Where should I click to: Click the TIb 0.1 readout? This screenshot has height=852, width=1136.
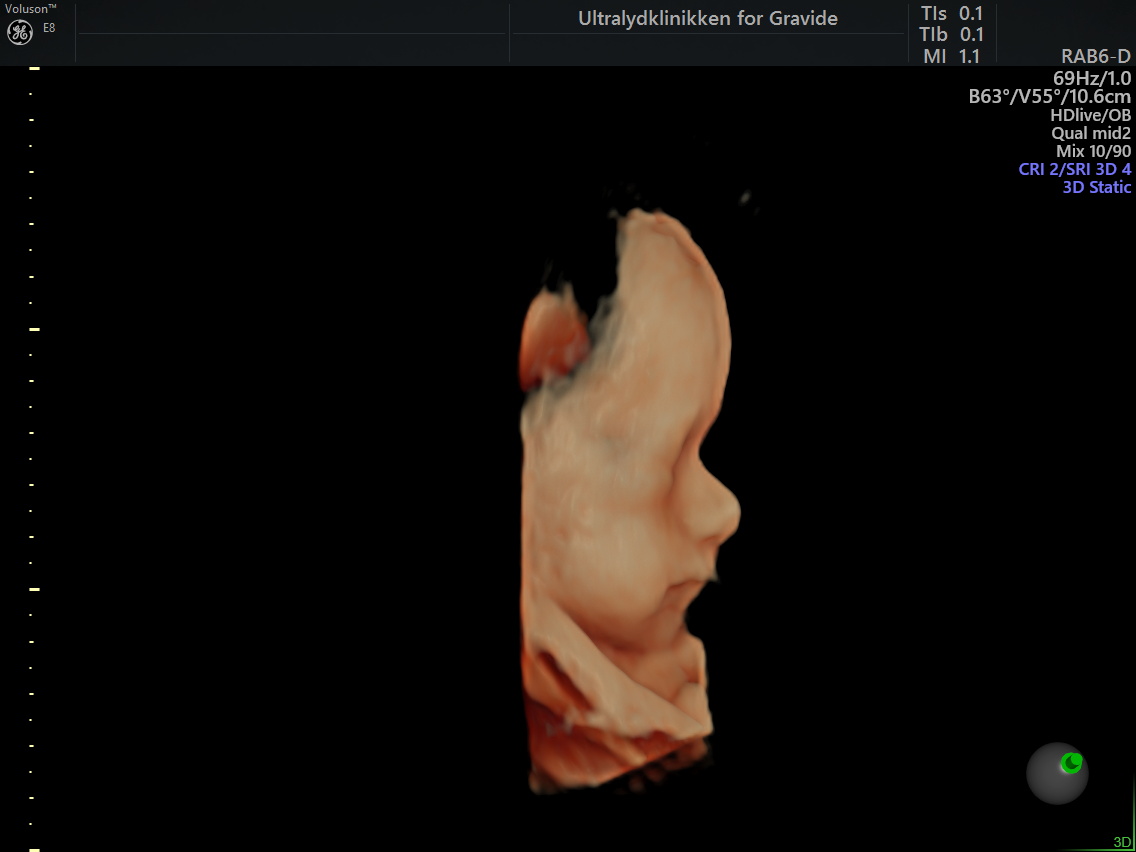point(951,34)
